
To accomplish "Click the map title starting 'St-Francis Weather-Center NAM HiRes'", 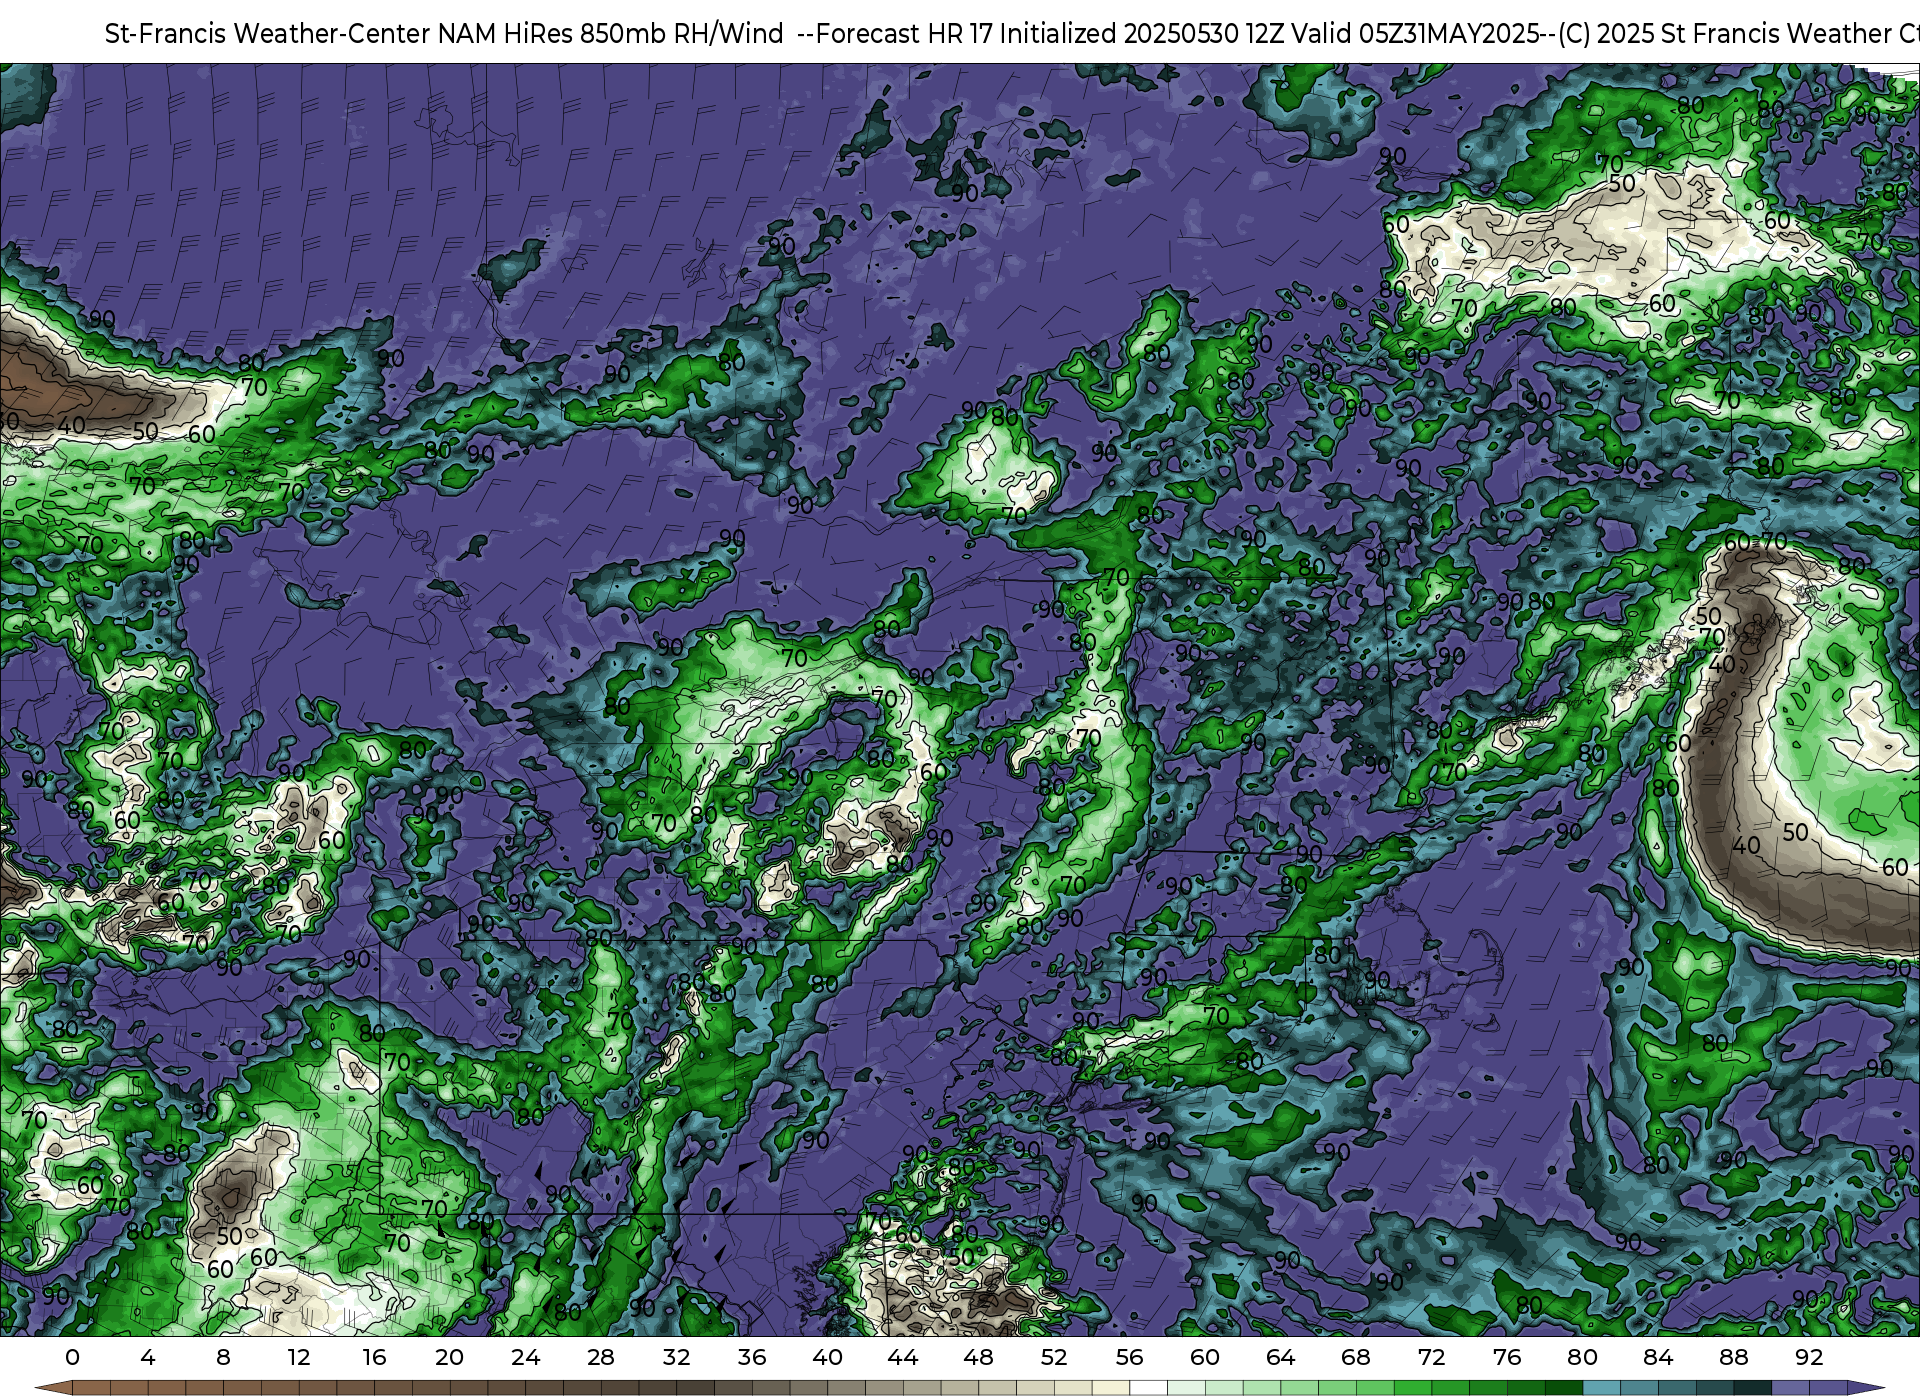I will click(1012, 33).
